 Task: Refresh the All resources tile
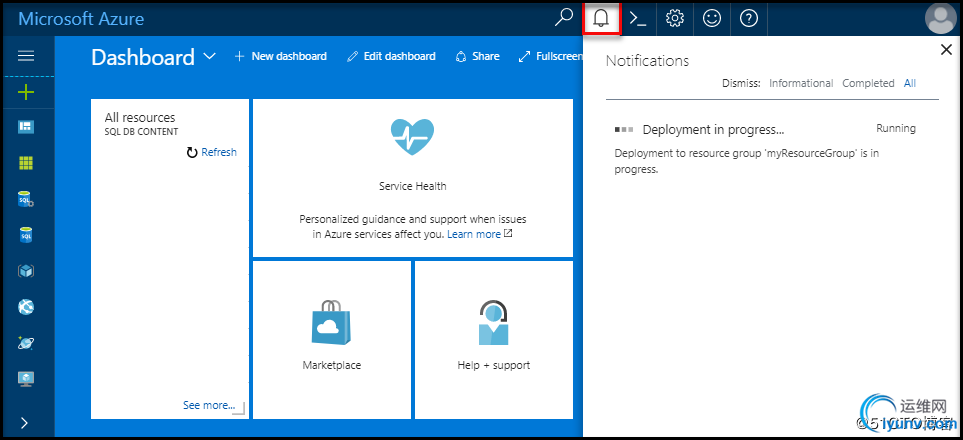(x=212, y=152)
